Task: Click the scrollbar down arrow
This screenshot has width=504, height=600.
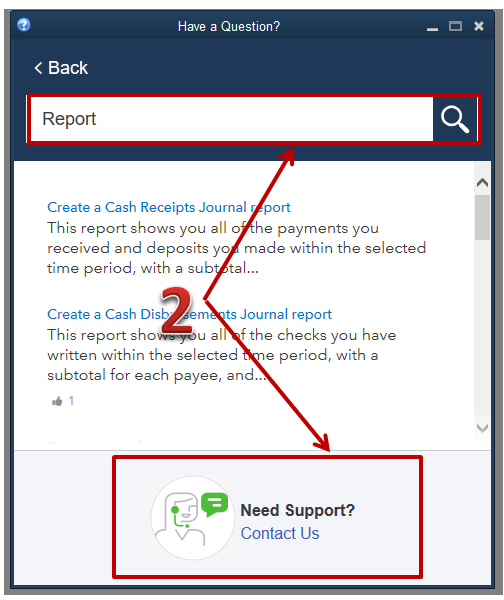Action: pos(482,428)
